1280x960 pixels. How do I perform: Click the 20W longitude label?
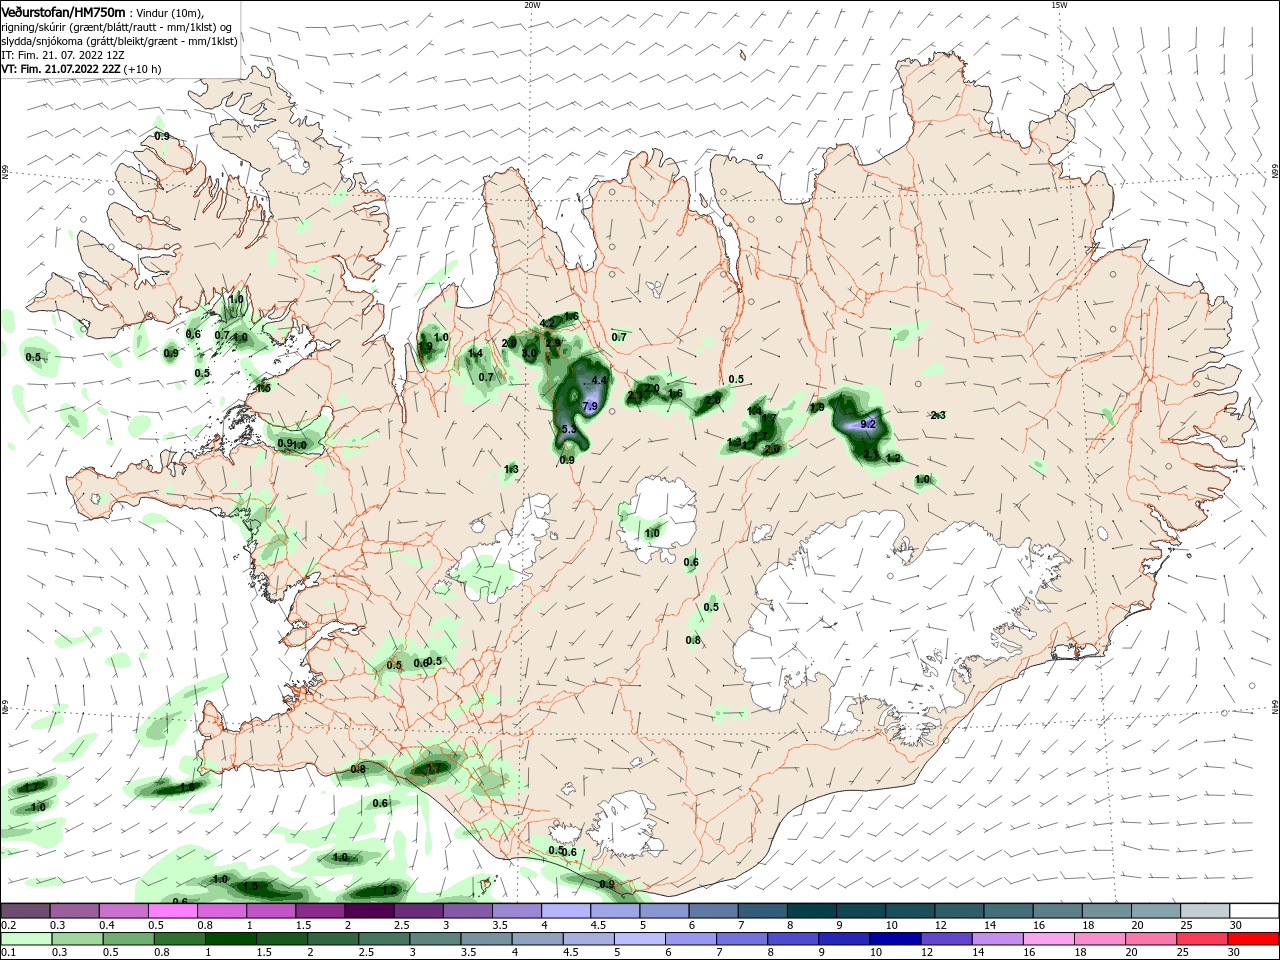point(532,5)
